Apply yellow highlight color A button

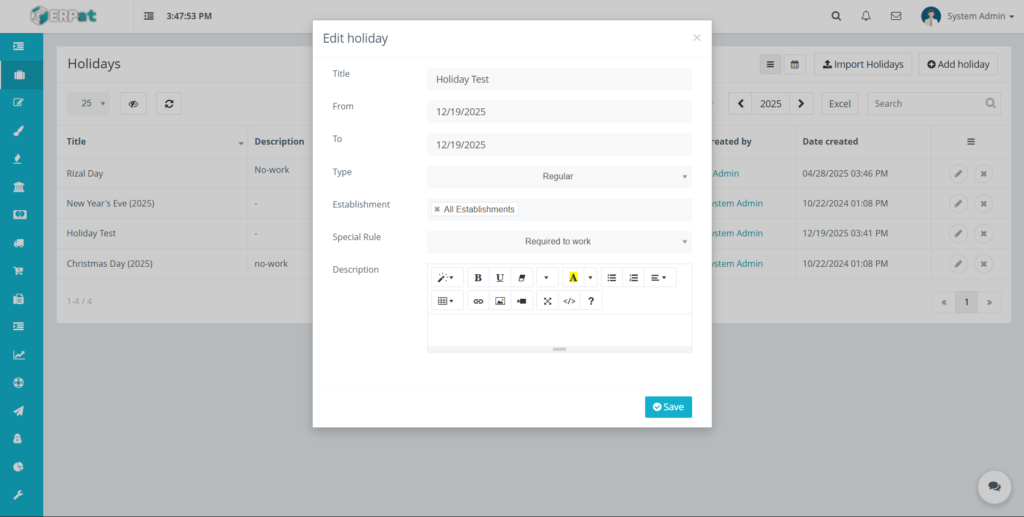(x=573, y=277)
